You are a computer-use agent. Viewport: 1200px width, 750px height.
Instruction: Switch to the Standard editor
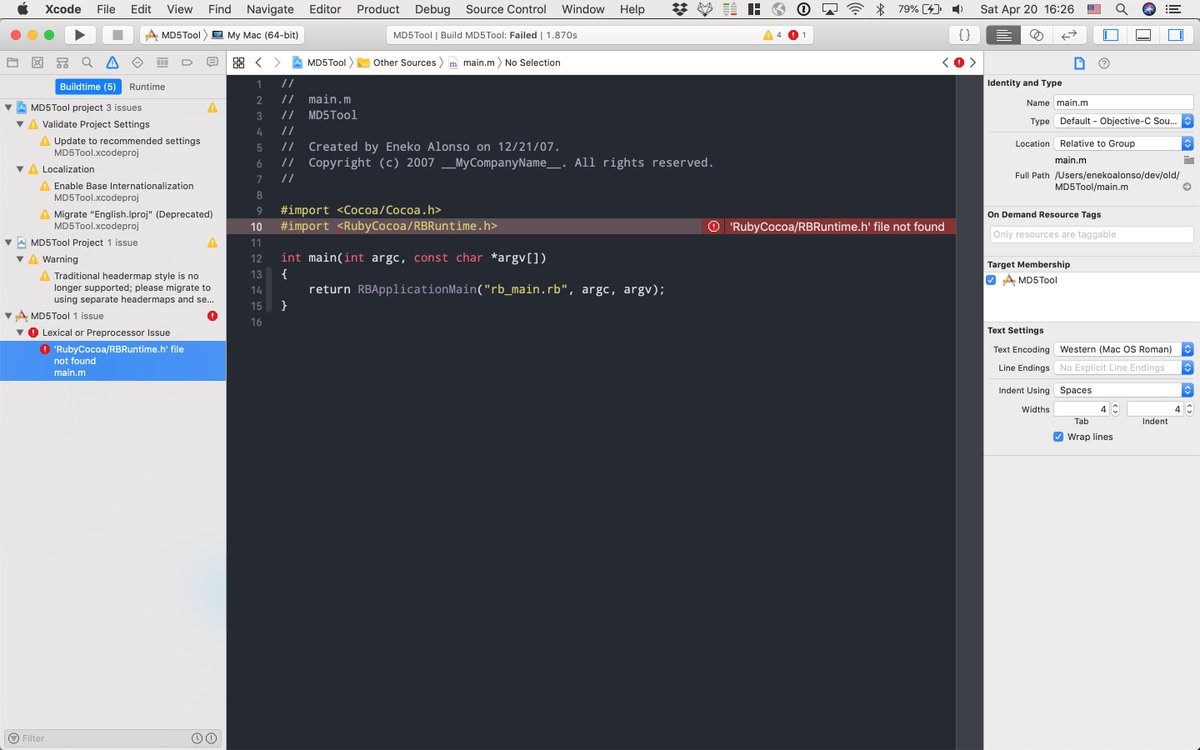click(x=1004, y=35)
